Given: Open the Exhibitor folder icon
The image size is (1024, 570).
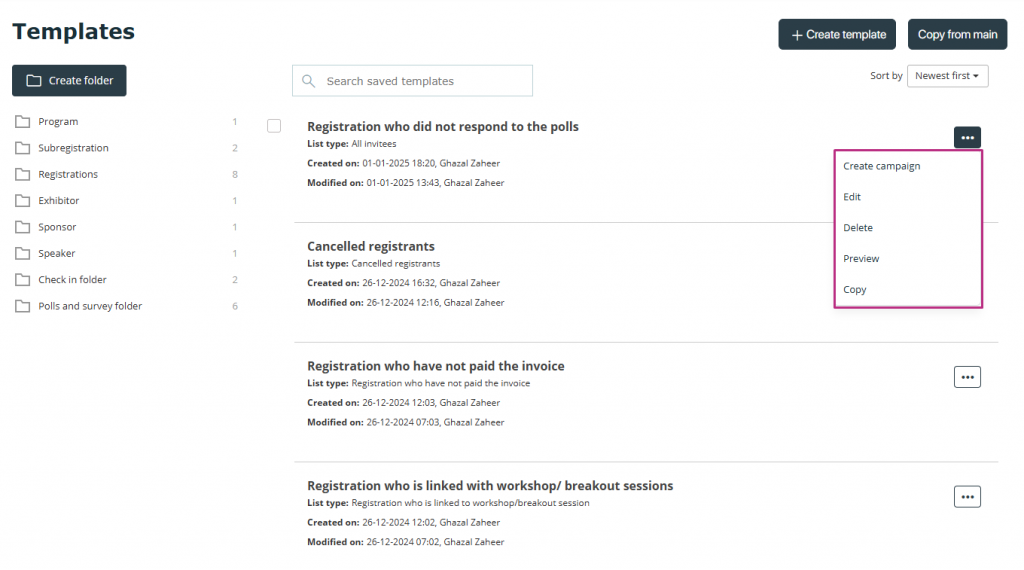Looking at the screenshot, I should [22, 200].
